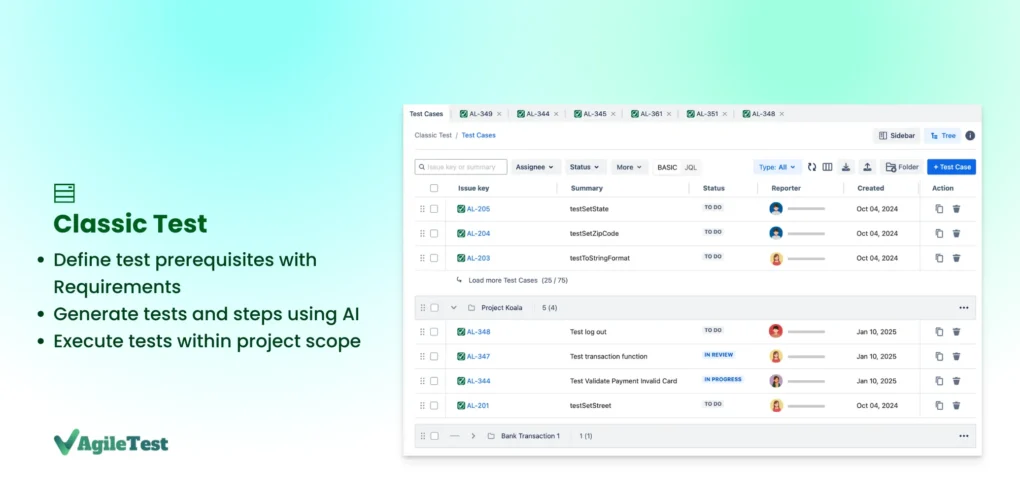
Task: Open more options for Bank Transaction 1 folder
Action: (963, 436)
